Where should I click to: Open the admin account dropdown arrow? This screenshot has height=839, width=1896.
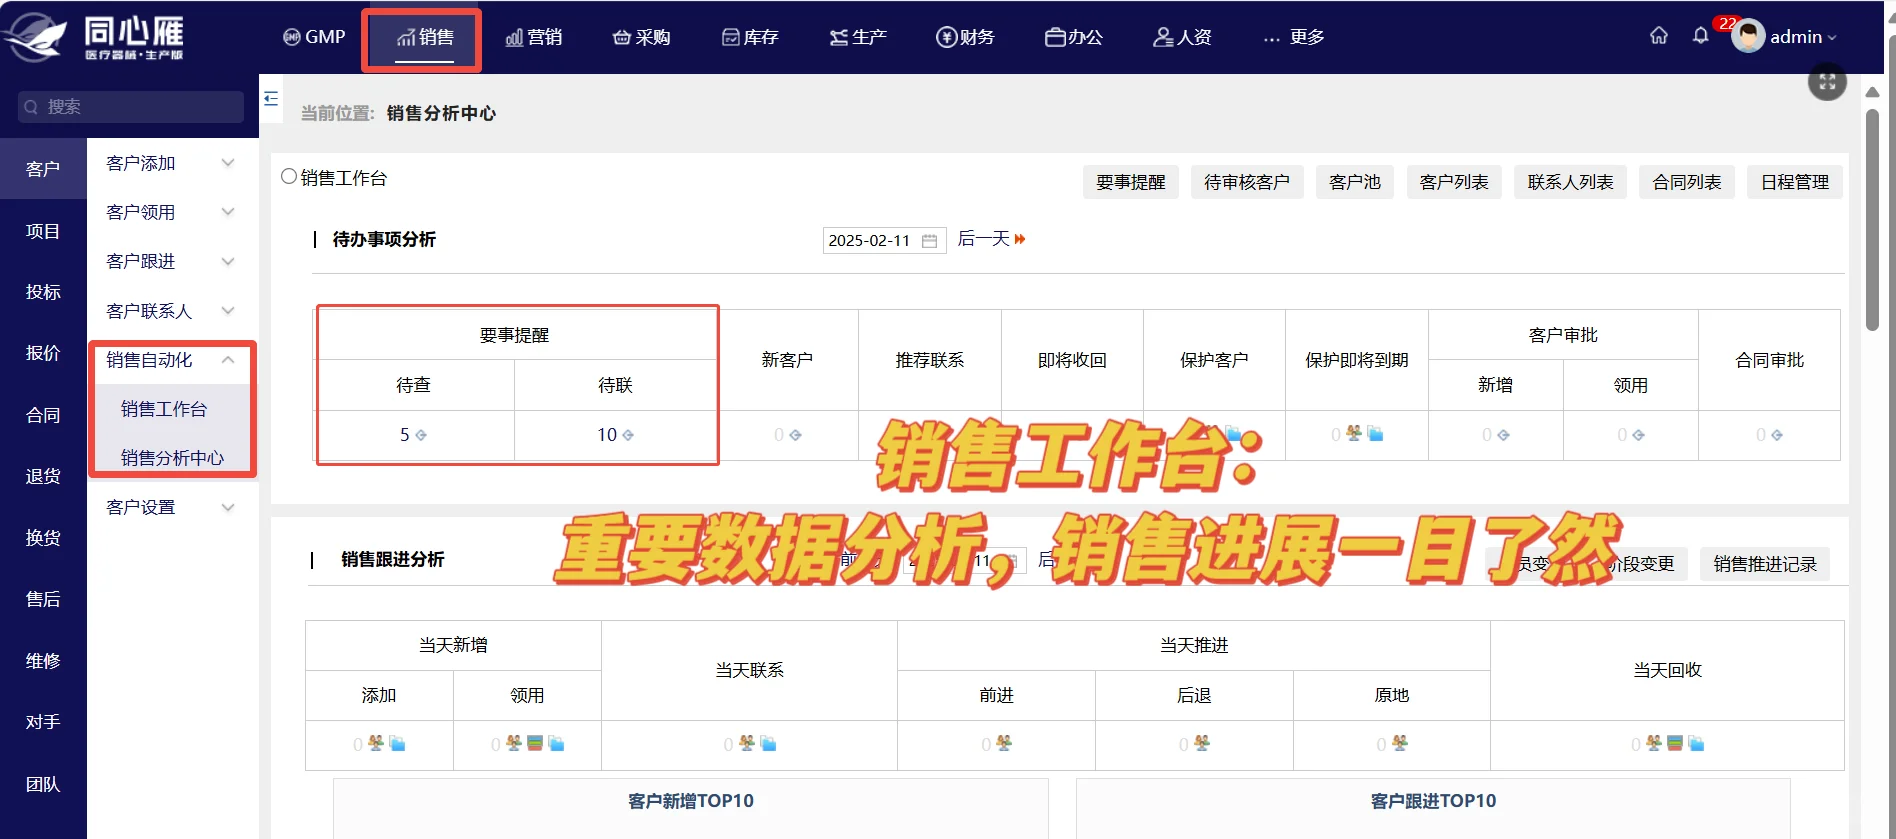tap(1832, 38)
